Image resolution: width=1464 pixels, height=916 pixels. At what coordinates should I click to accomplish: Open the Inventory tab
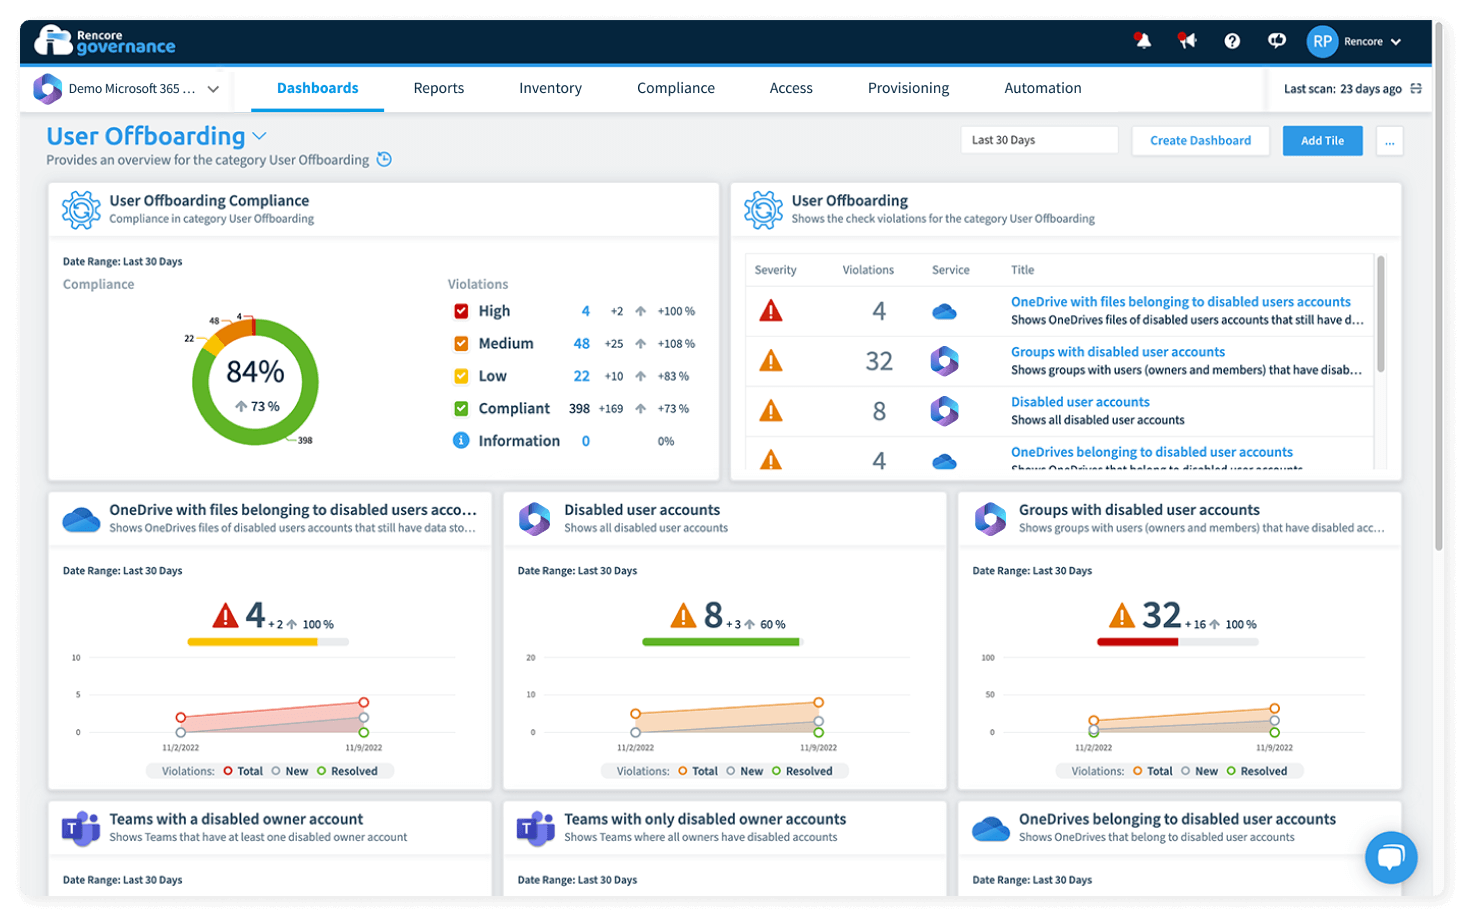[550, 88]
